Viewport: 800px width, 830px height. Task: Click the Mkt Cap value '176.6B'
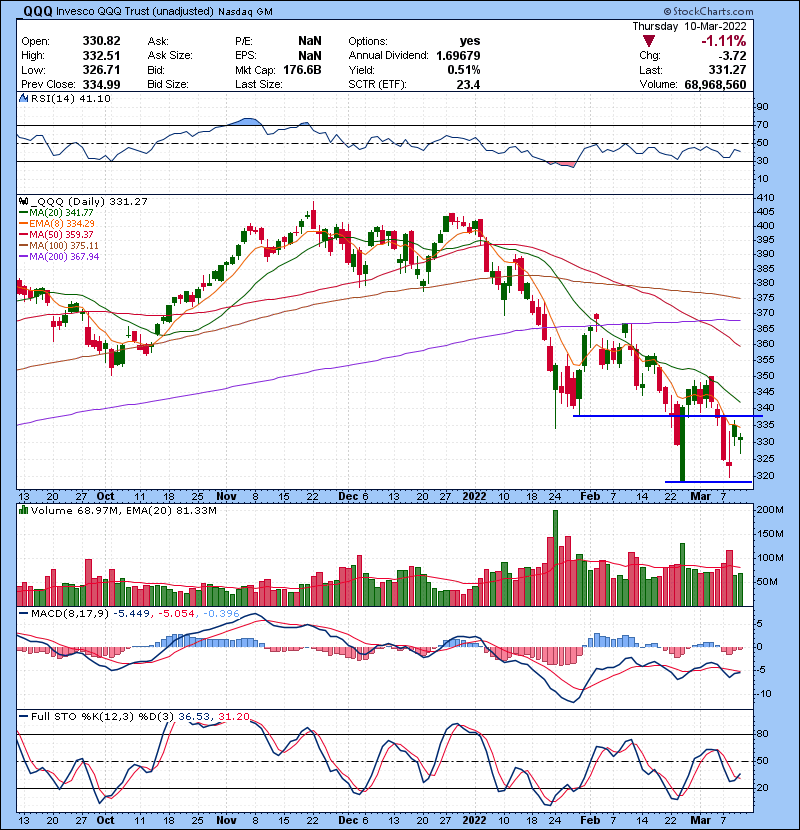[302, 70]
